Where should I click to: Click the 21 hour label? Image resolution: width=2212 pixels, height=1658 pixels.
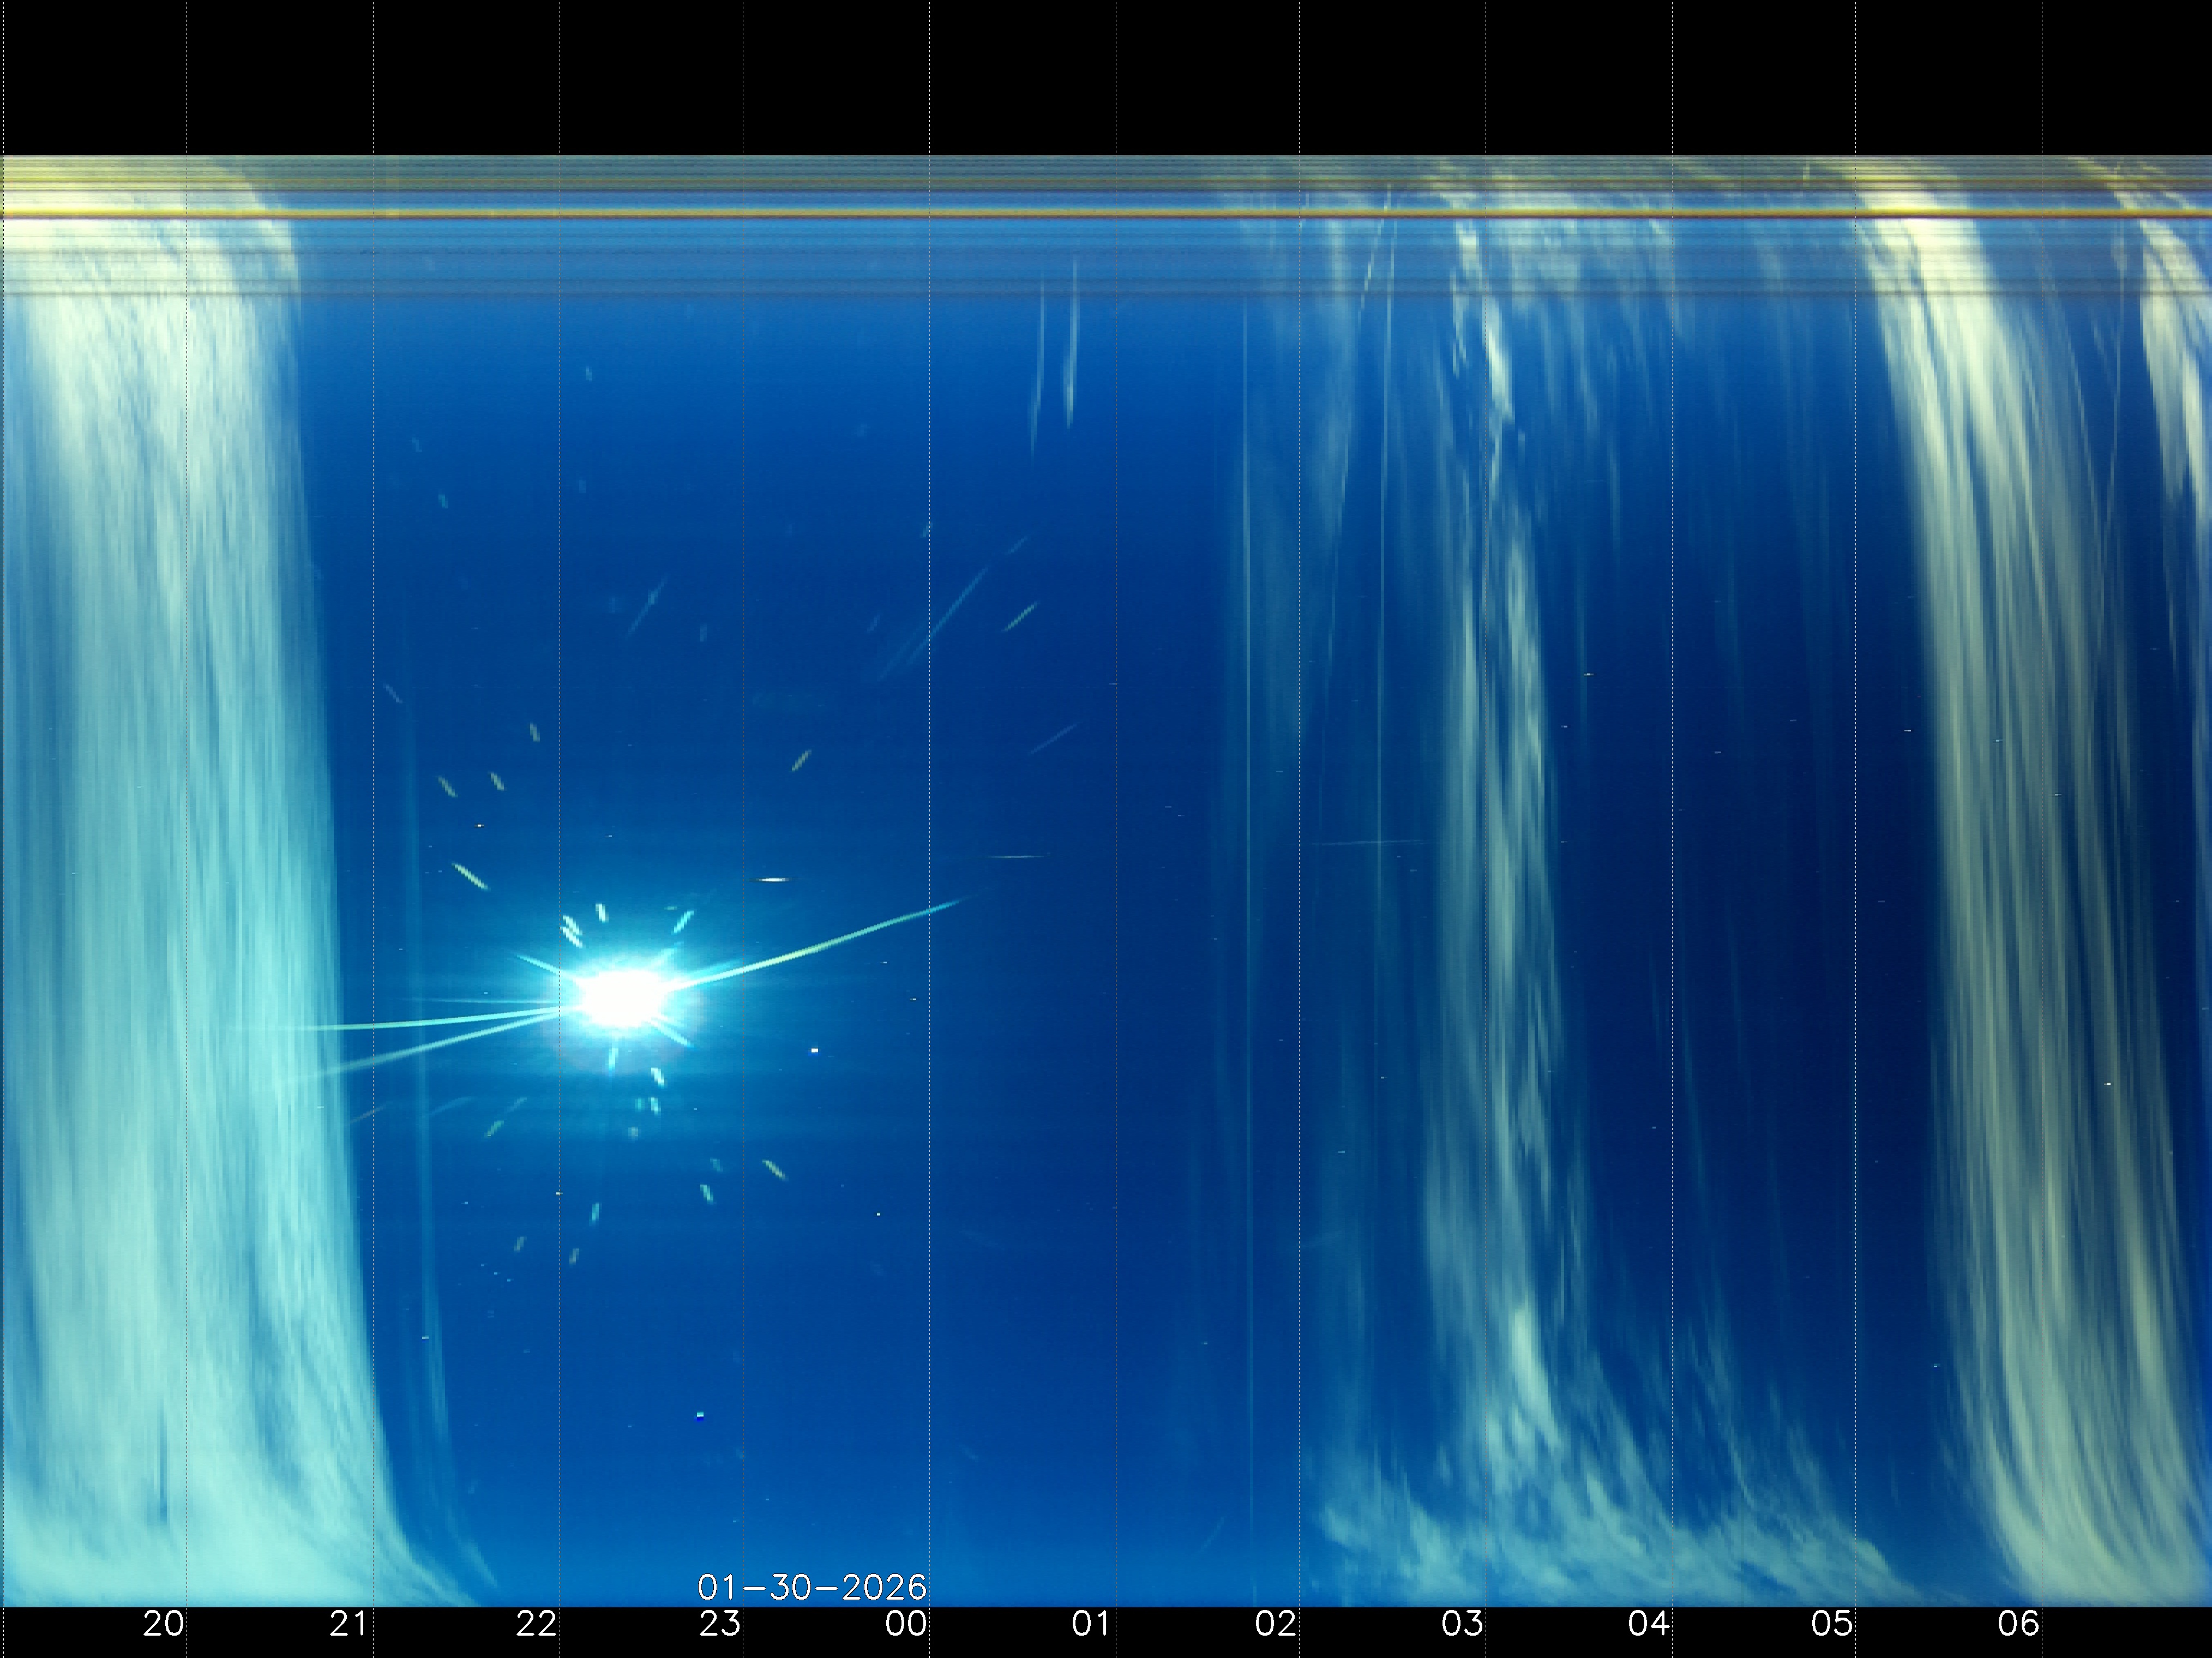pyautogui.click(x=349, y=1623)
